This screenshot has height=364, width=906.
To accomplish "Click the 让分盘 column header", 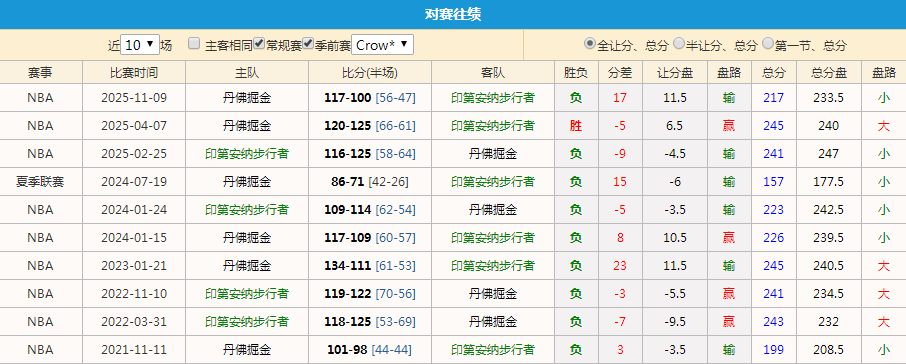I will click(675, 73).
